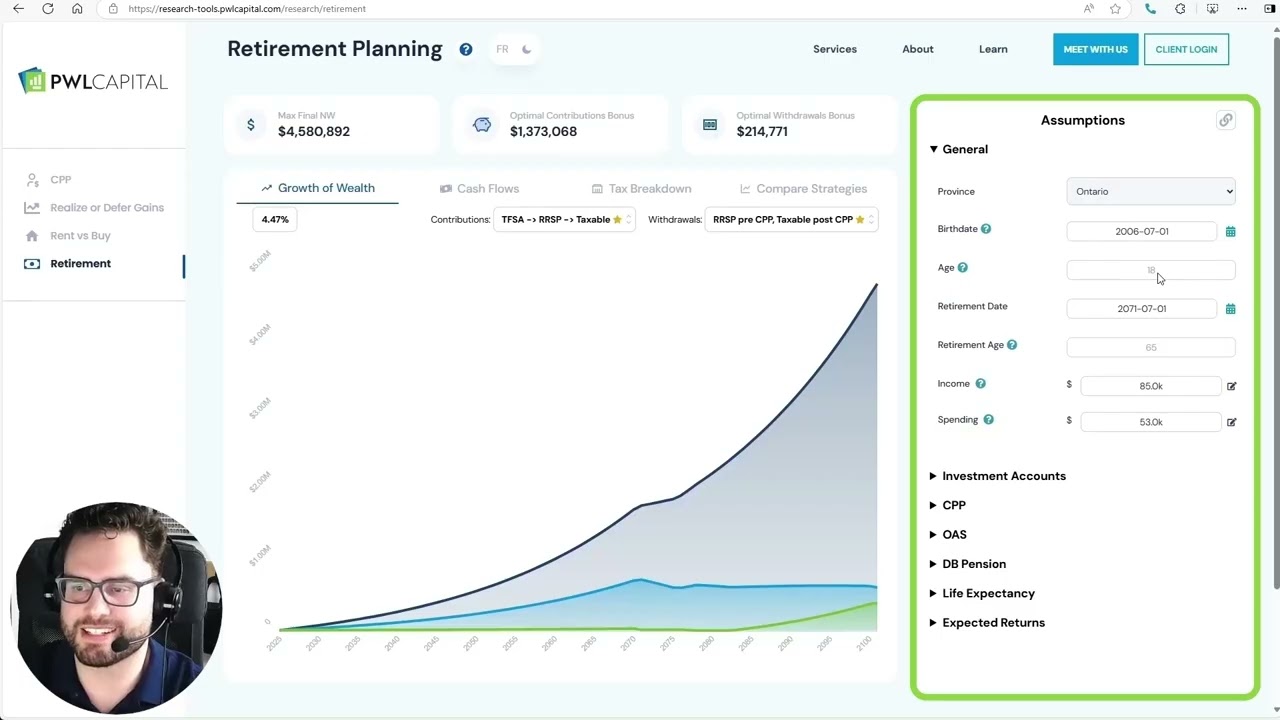The height and width of the screenshot is (720, 1280).
Task: Open the browser extensions puzzle icon
Action: click(1181, 9)
